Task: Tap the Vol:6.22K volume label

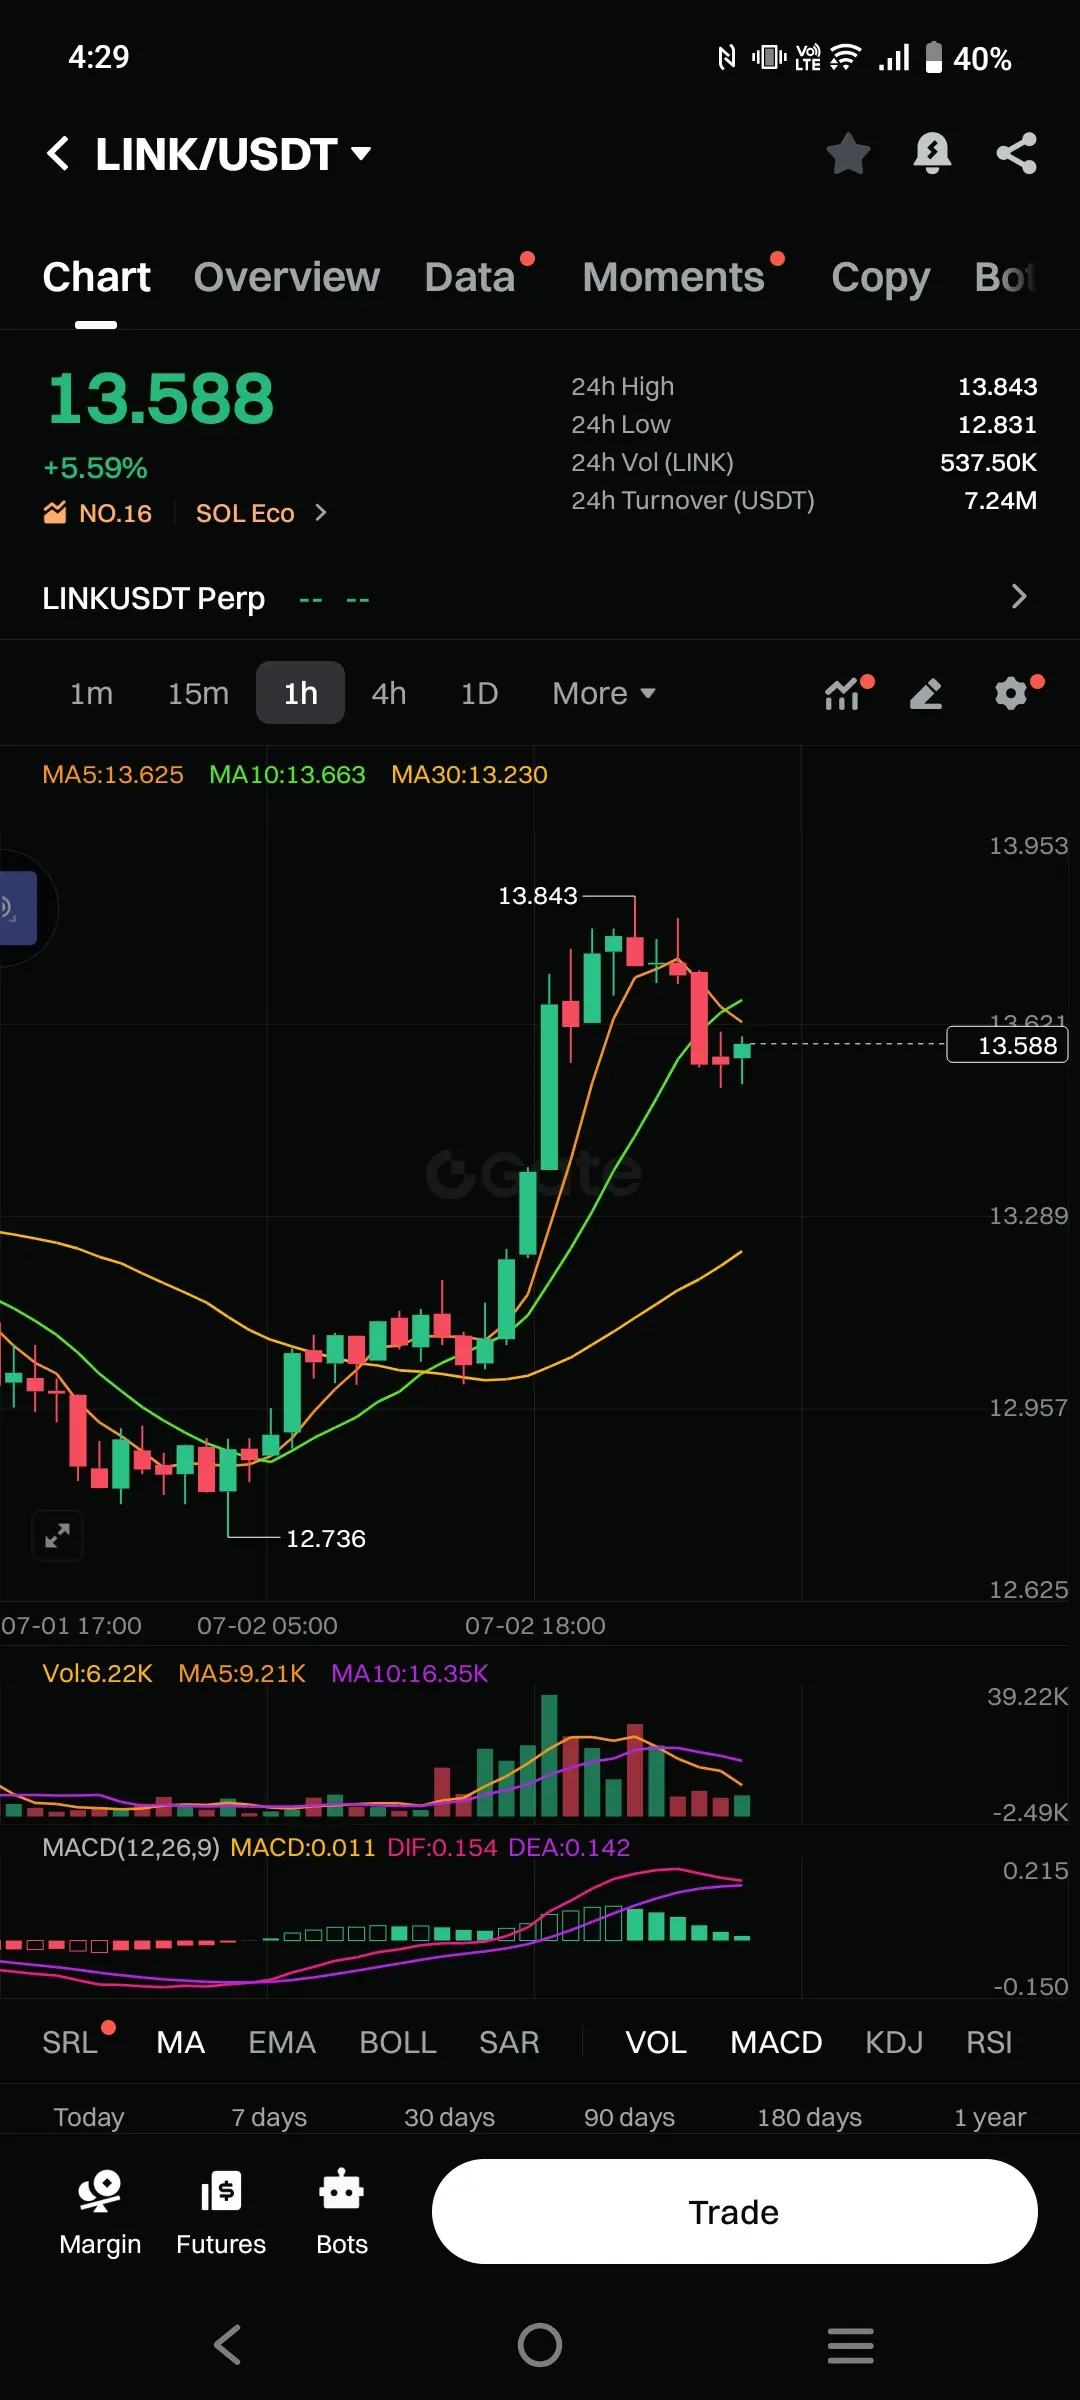Action: click(97, 1674)
